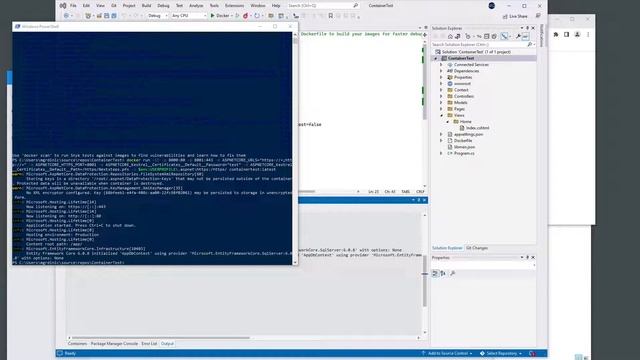Expand the Connected Services node
The width and height of the screenshot is (640, 360).
pos(441,64)
